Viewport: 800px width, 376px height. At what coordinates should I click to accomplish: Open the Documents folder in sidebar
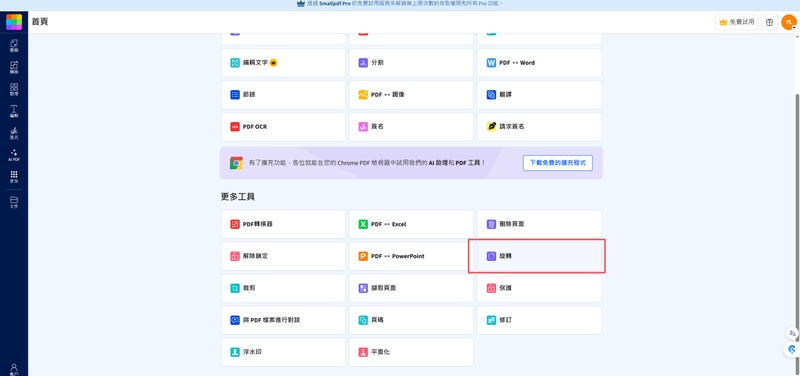pos(14,202)
